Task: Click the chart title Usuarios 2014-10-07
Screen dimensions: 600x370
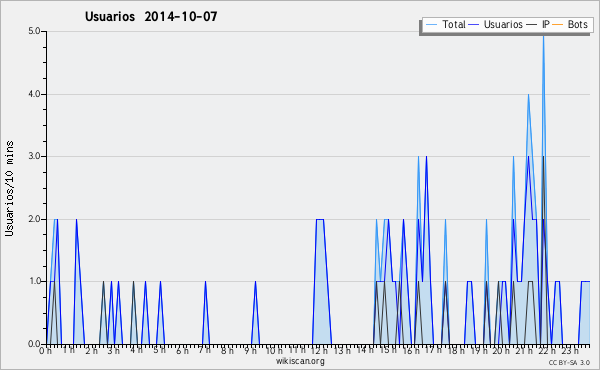Action: pos(151,16)
